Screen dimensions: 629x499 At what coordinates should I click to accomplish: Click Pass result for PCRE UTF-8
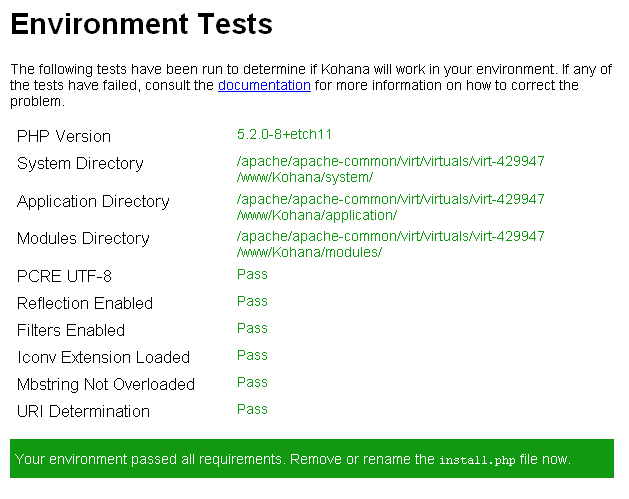click(252, 274)
